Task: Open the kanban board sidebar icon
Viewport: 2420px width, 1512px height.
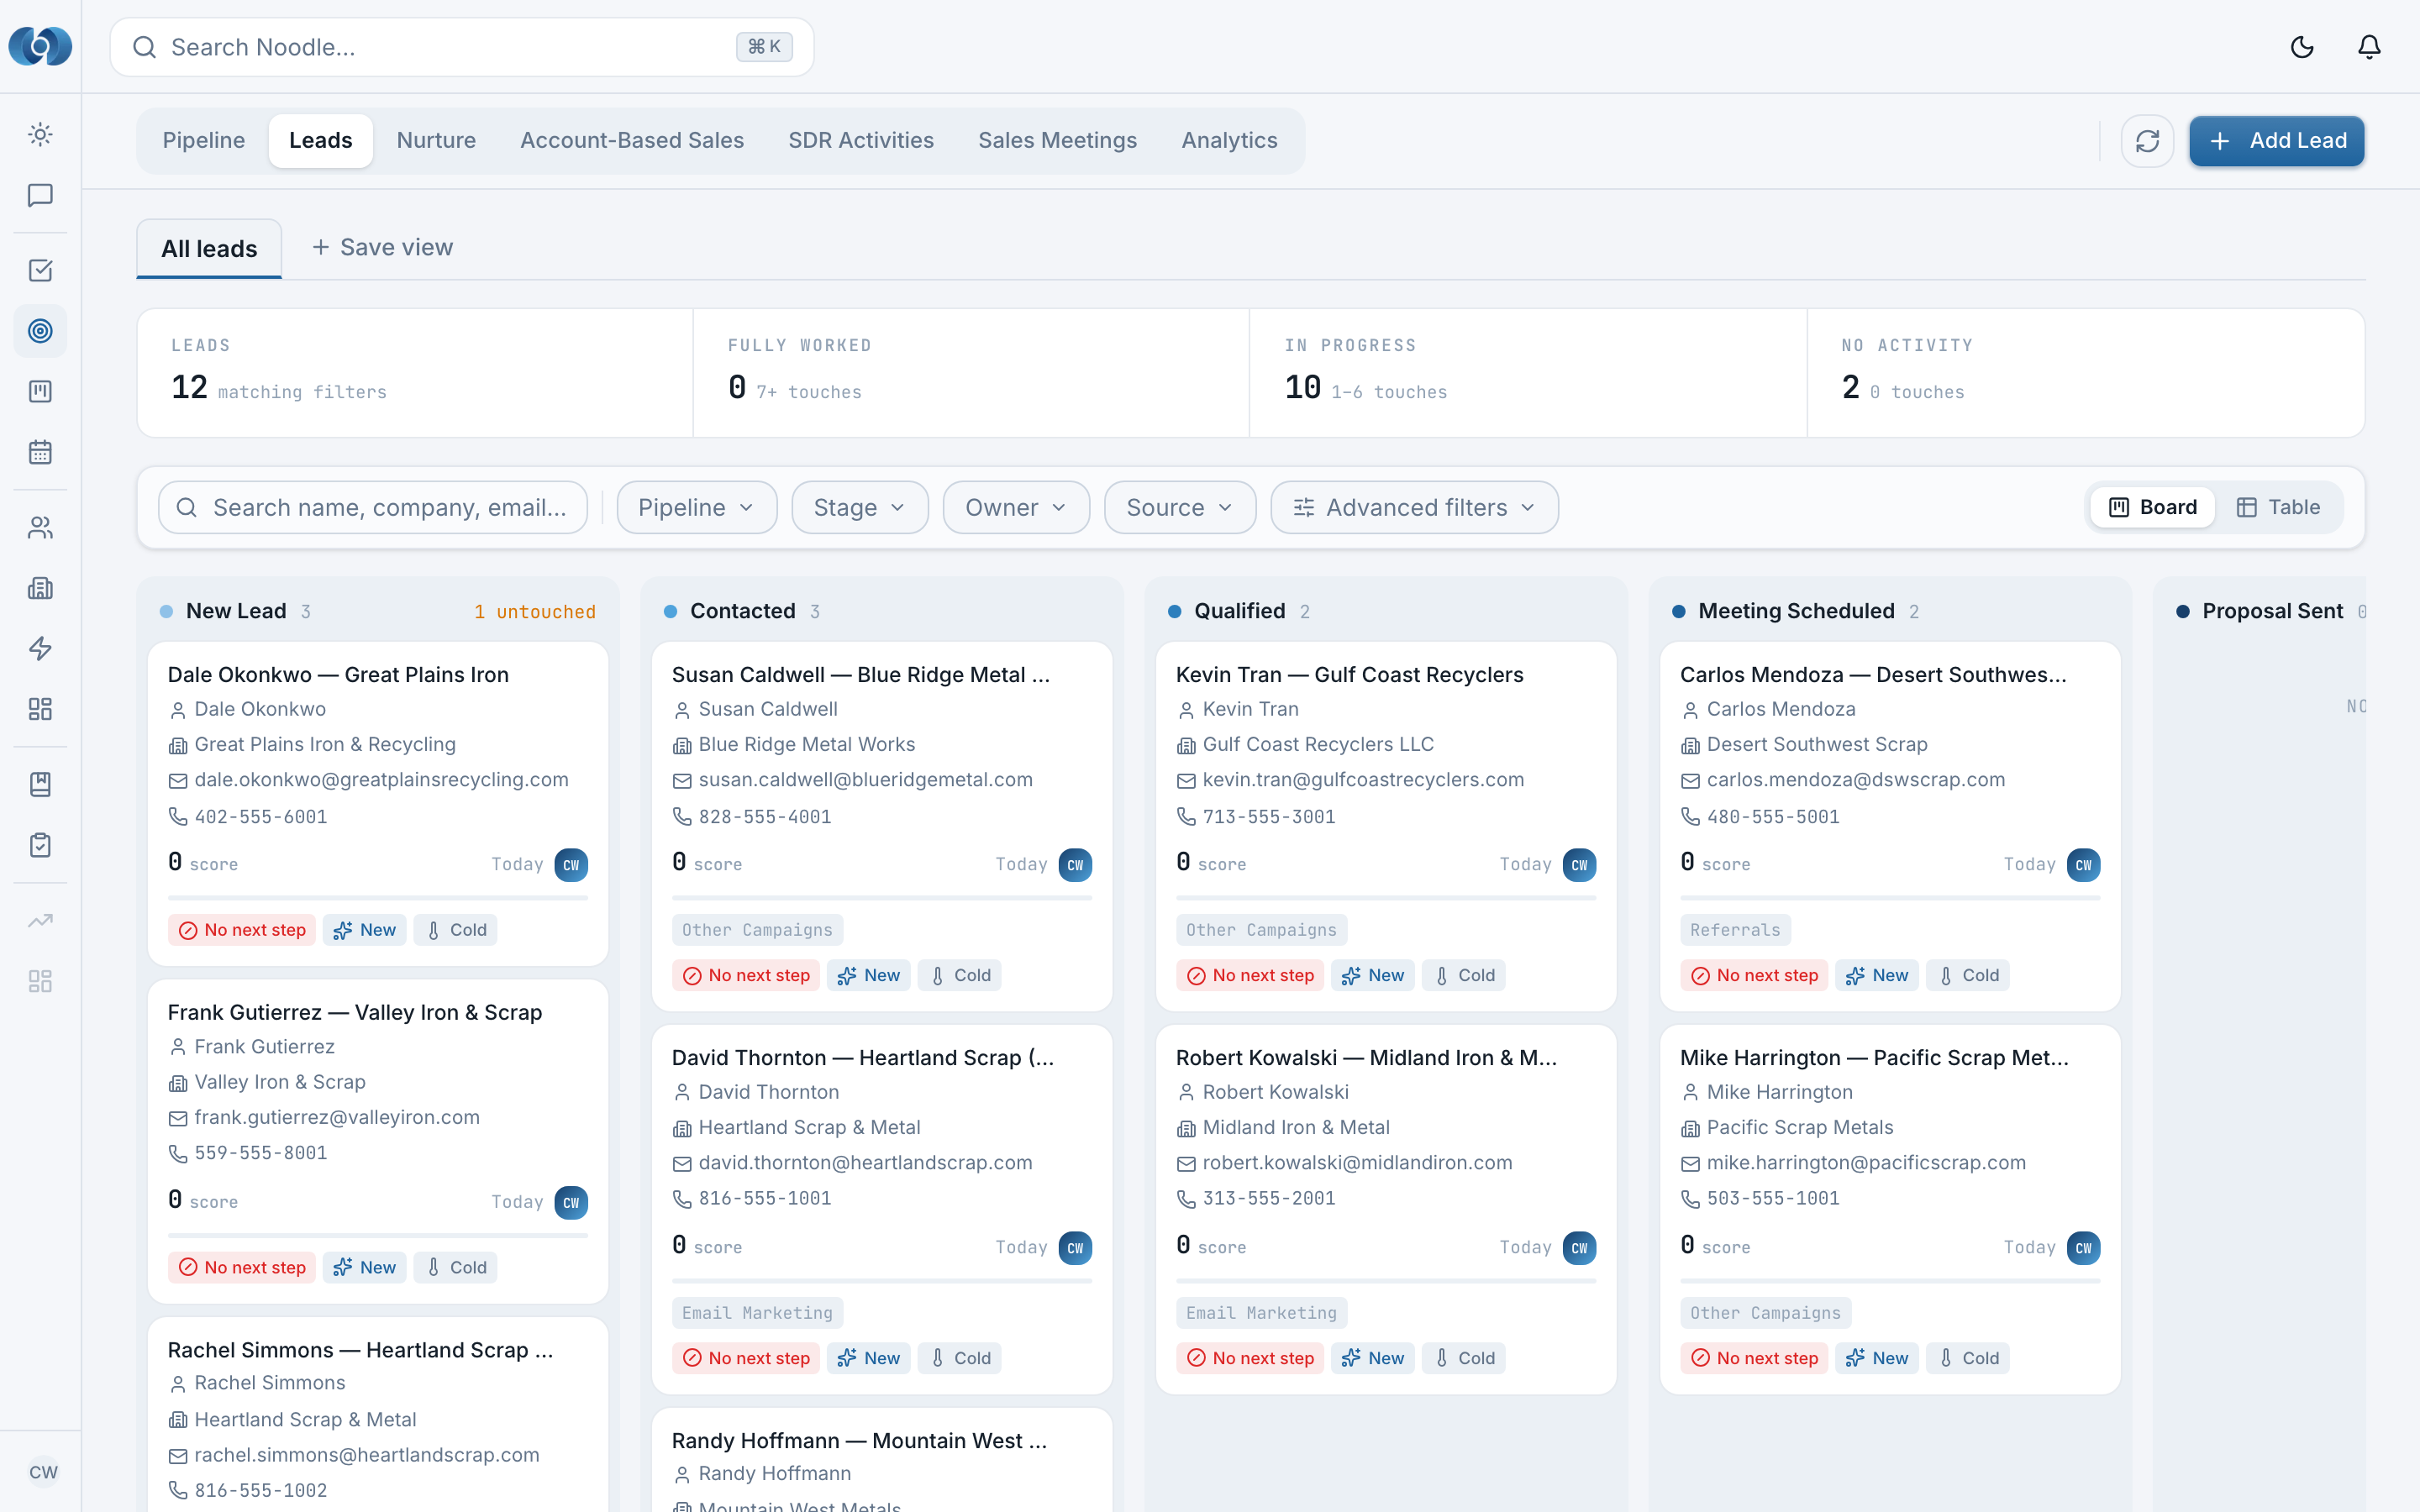Action: [x=40, y=391]
